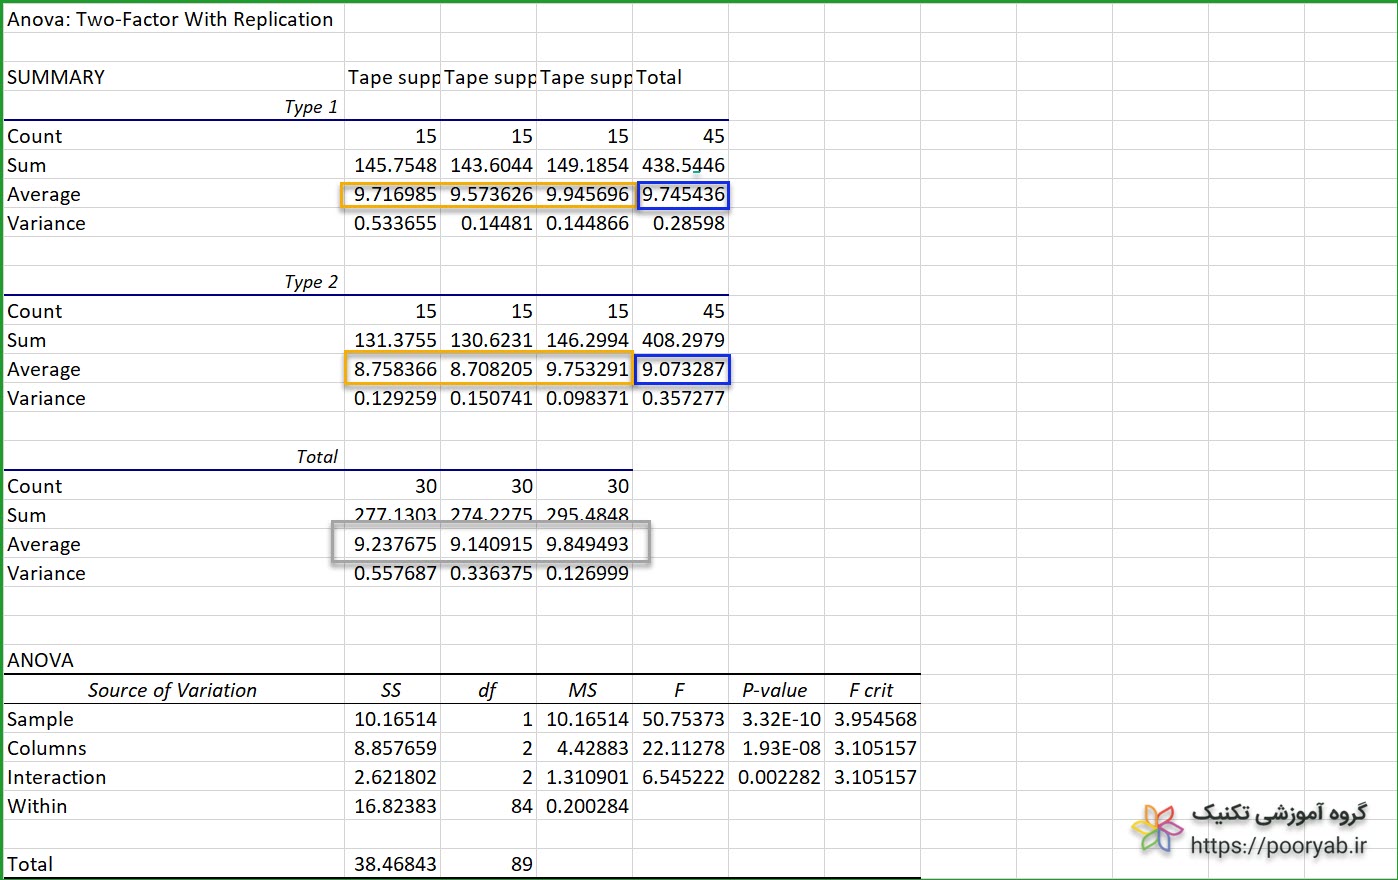1398x880 pixels.
Task: Select the SUMMARY heading cell
Action: (x=56, y=78)
